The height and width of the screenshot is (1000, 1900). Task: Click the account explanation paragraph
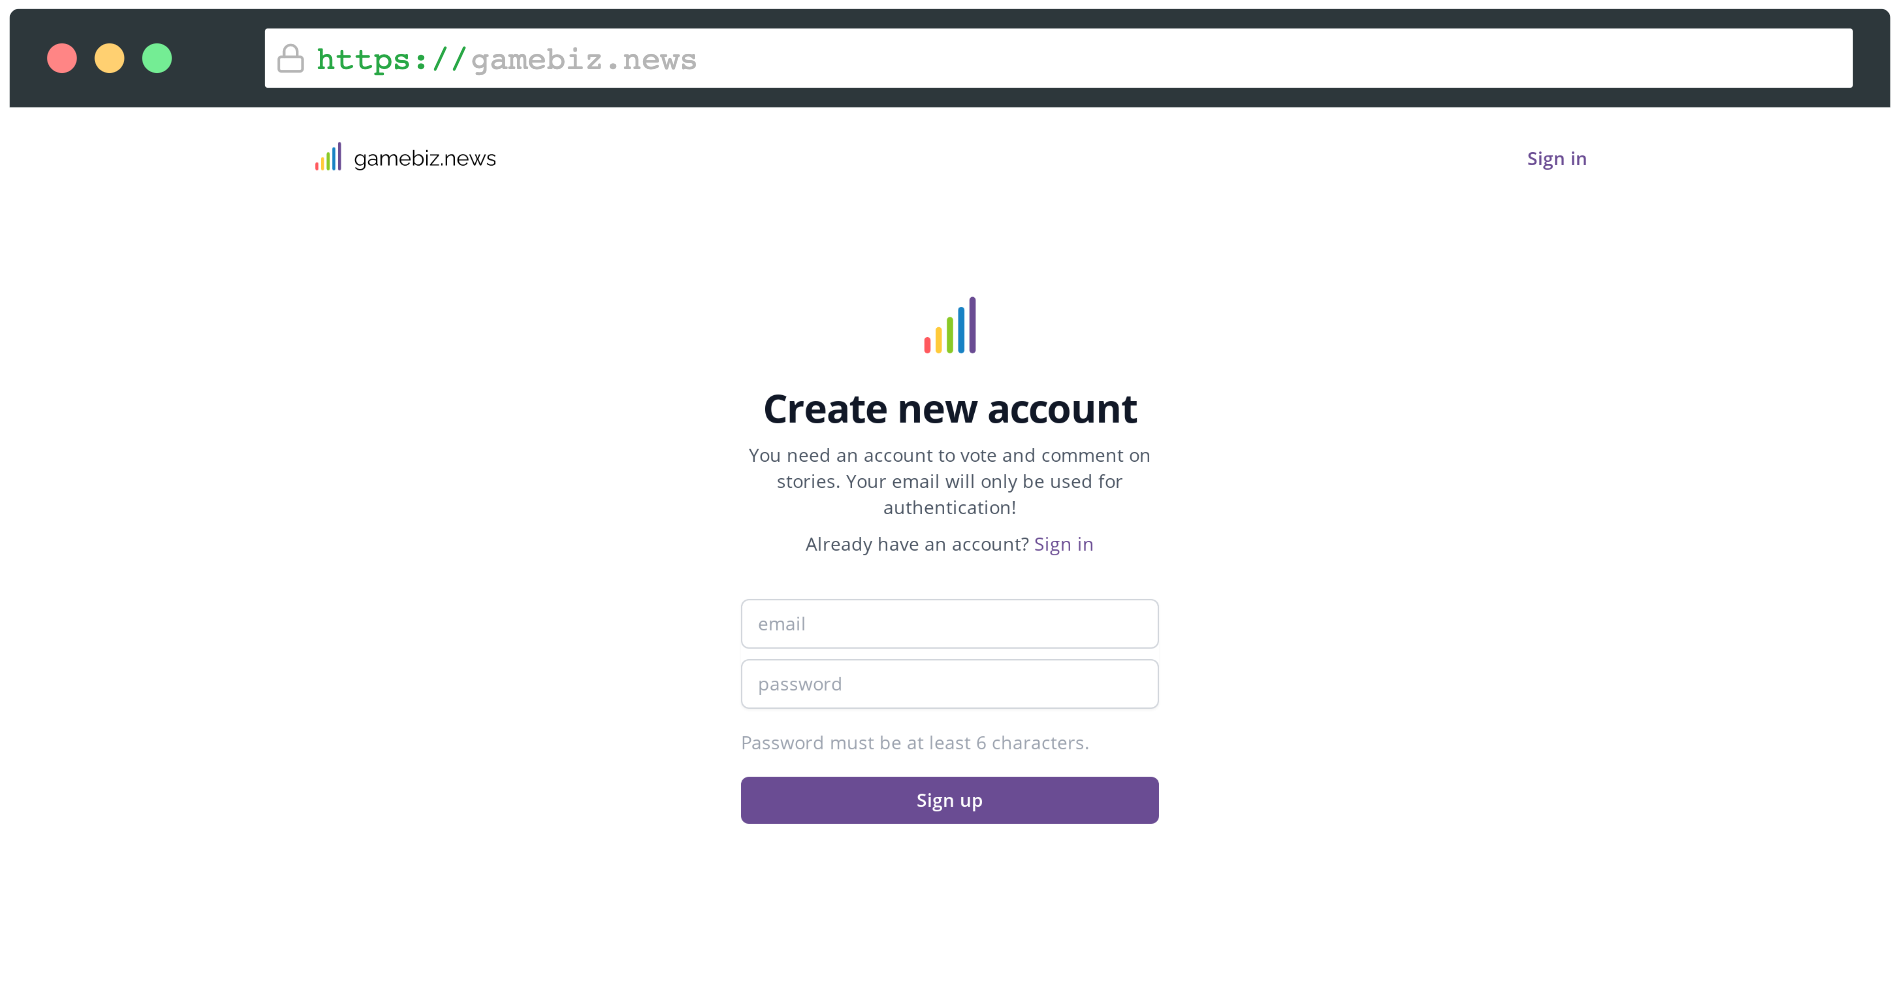coord(948,481)
